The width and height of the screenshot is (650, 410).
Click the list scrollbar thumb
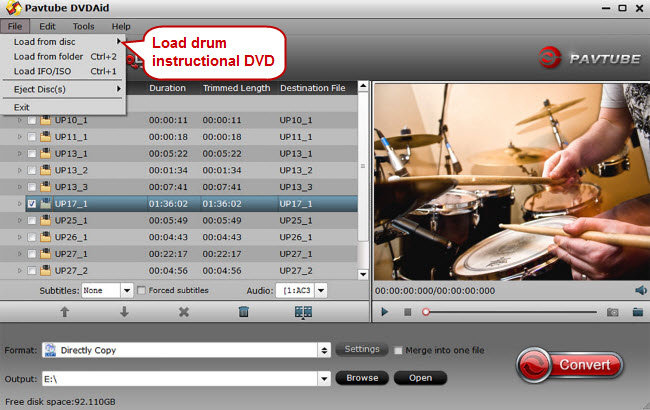point(363,166)
